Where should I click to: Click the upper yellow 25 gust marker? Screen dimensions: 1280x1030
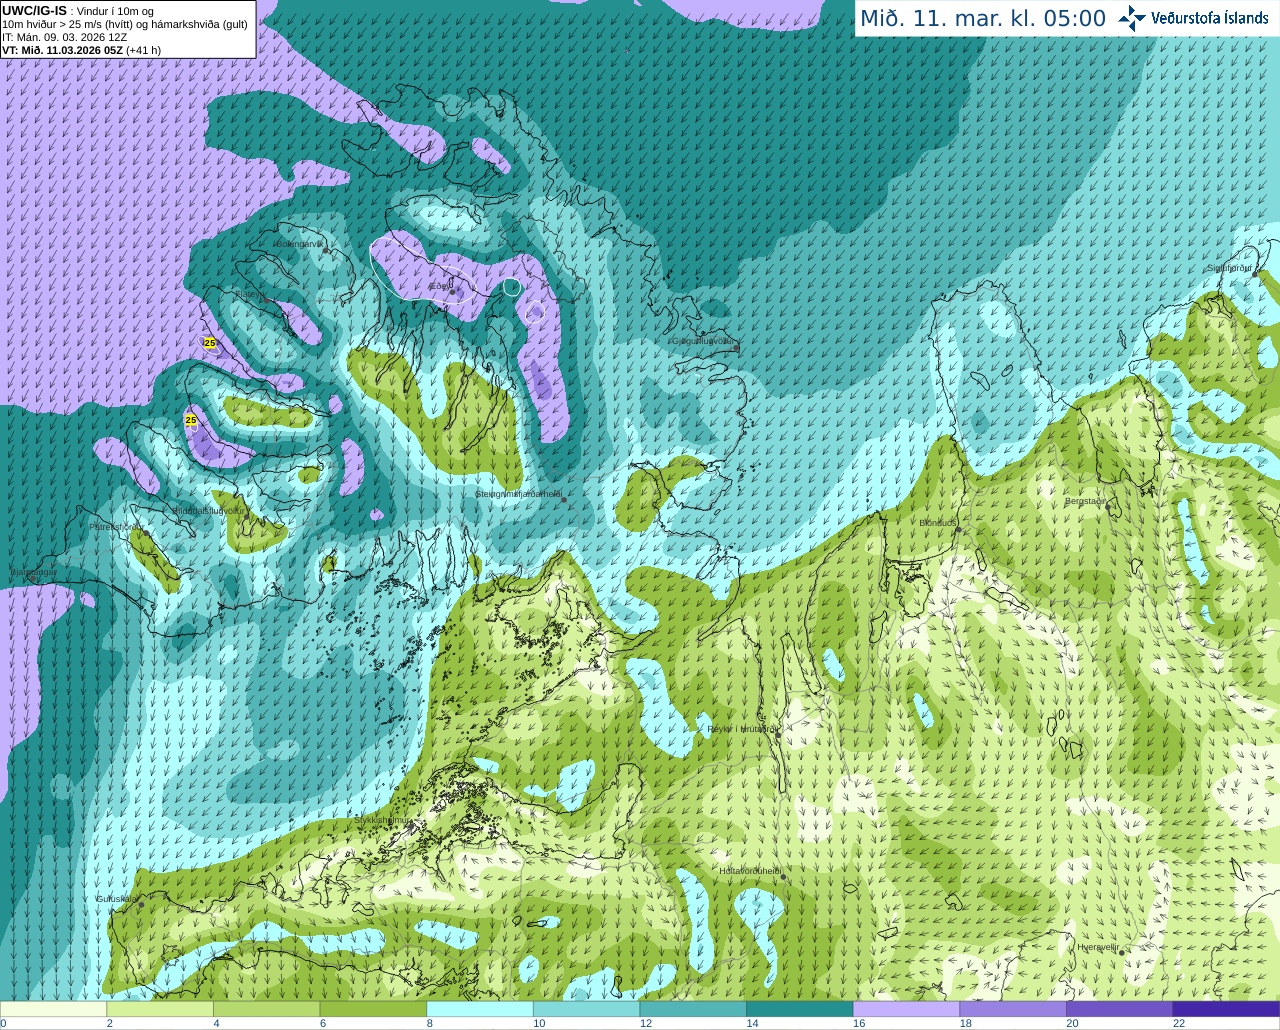tap(210, 343)
